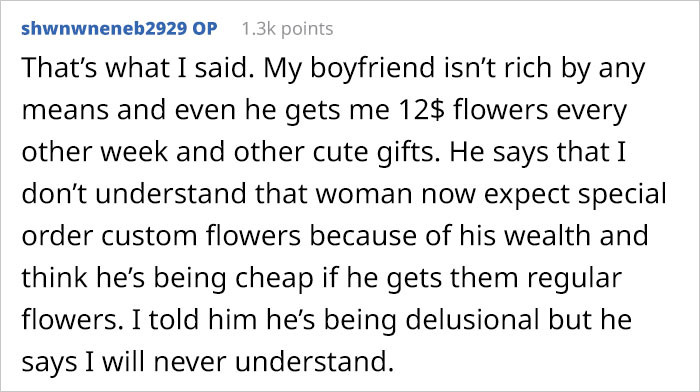Click the 1.3k points score label
The image size is (700, 392).
point(288,29)
